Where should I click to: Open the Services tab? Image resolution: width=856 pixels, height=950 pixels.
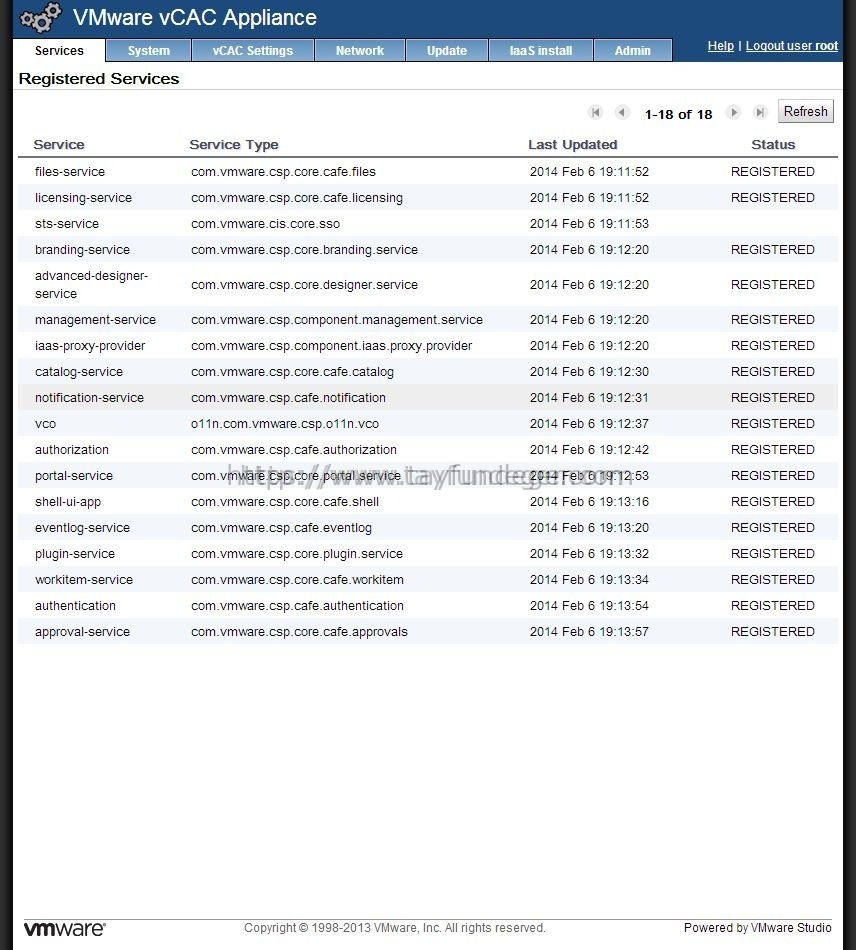point(59,50)
